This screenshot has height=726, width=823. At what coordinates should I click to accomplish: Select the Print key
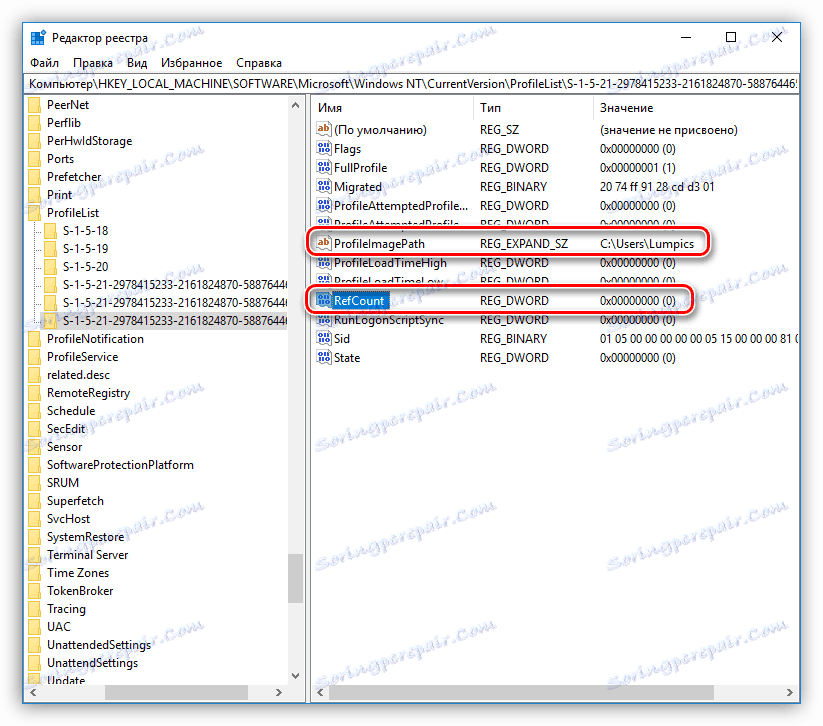[x=59, y=195]
